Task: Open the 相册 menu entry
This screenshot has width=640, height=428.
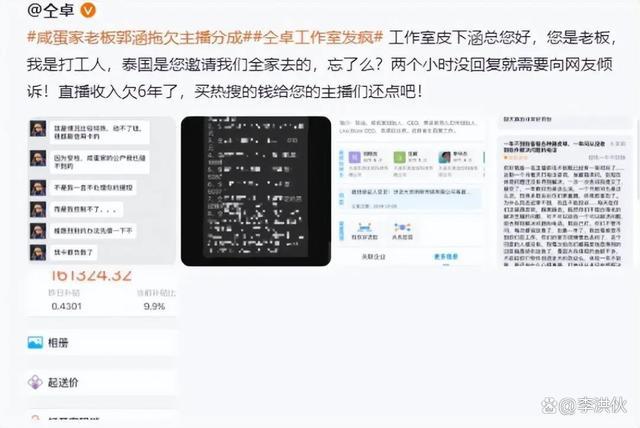Action: tap(102, 342)
